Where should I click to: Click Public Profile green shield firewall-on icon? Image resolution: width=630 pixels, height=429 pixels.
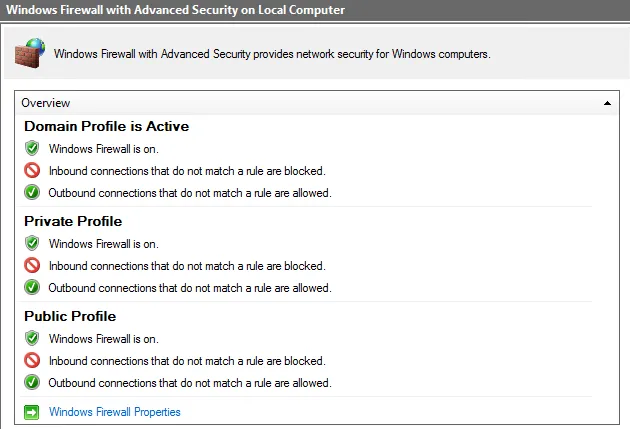point(32,338)
